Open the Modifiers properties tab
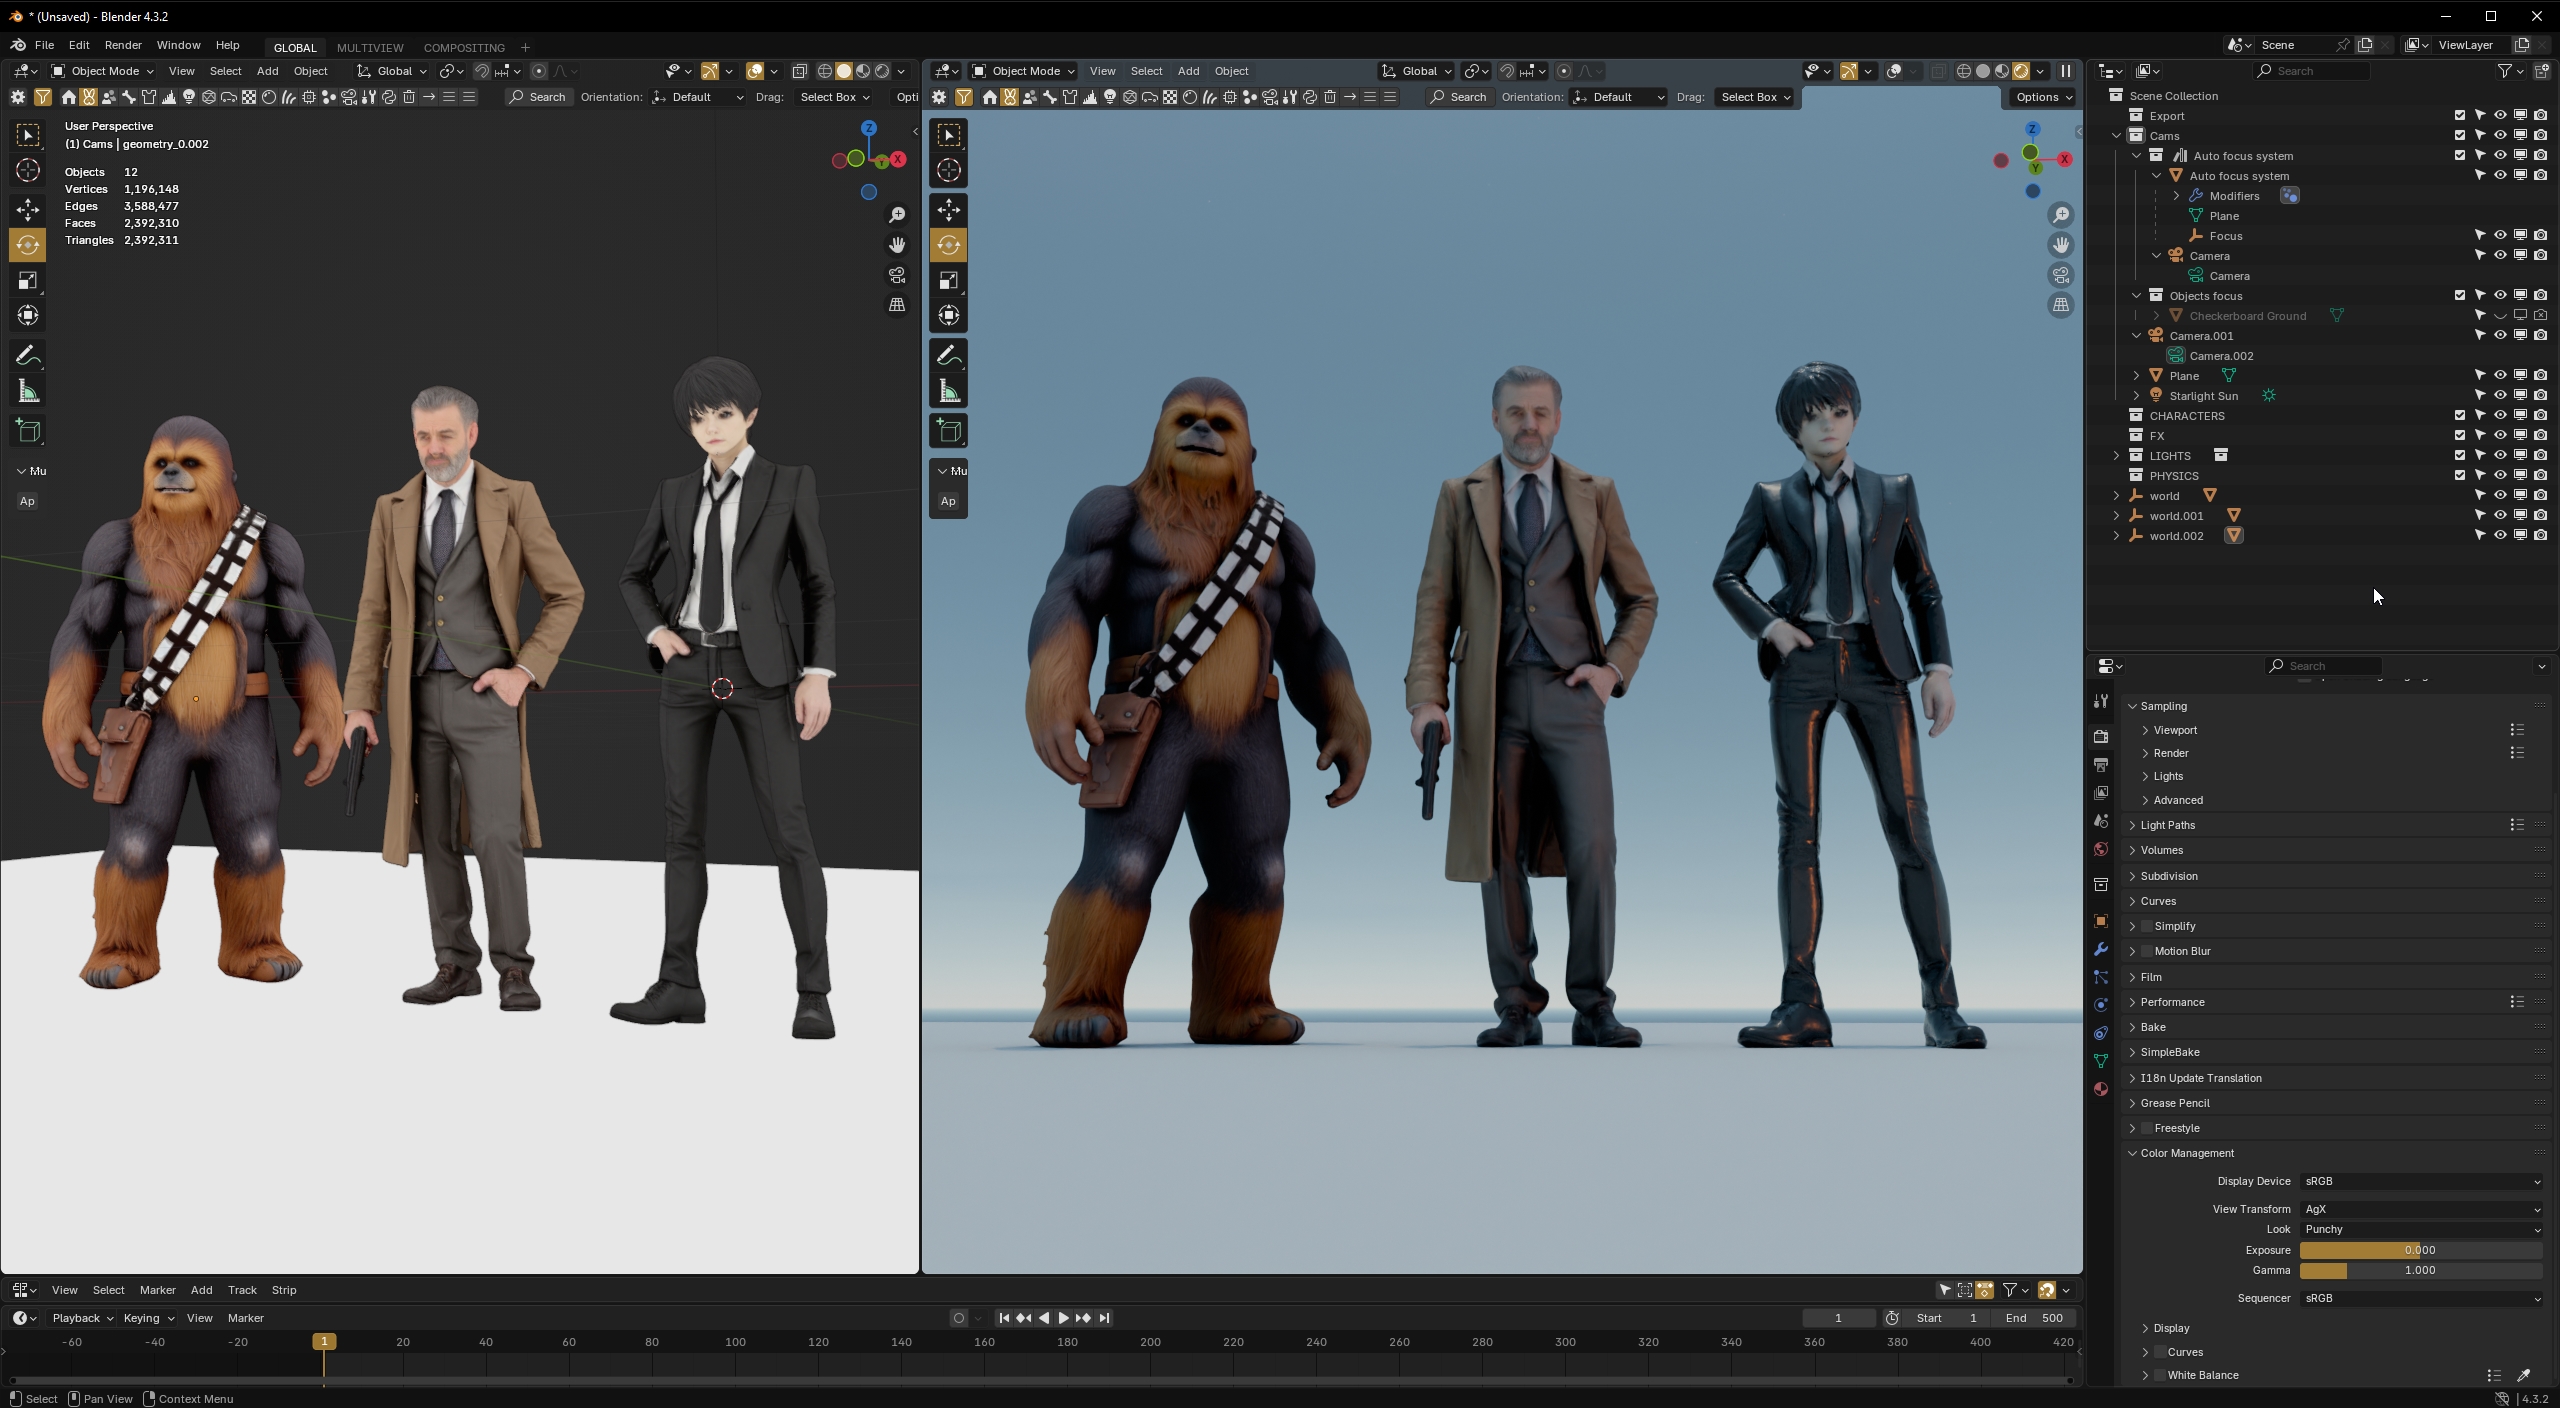Image resolution: width=2560 pixels, height=1408 pixels. tap(2101, 949)
